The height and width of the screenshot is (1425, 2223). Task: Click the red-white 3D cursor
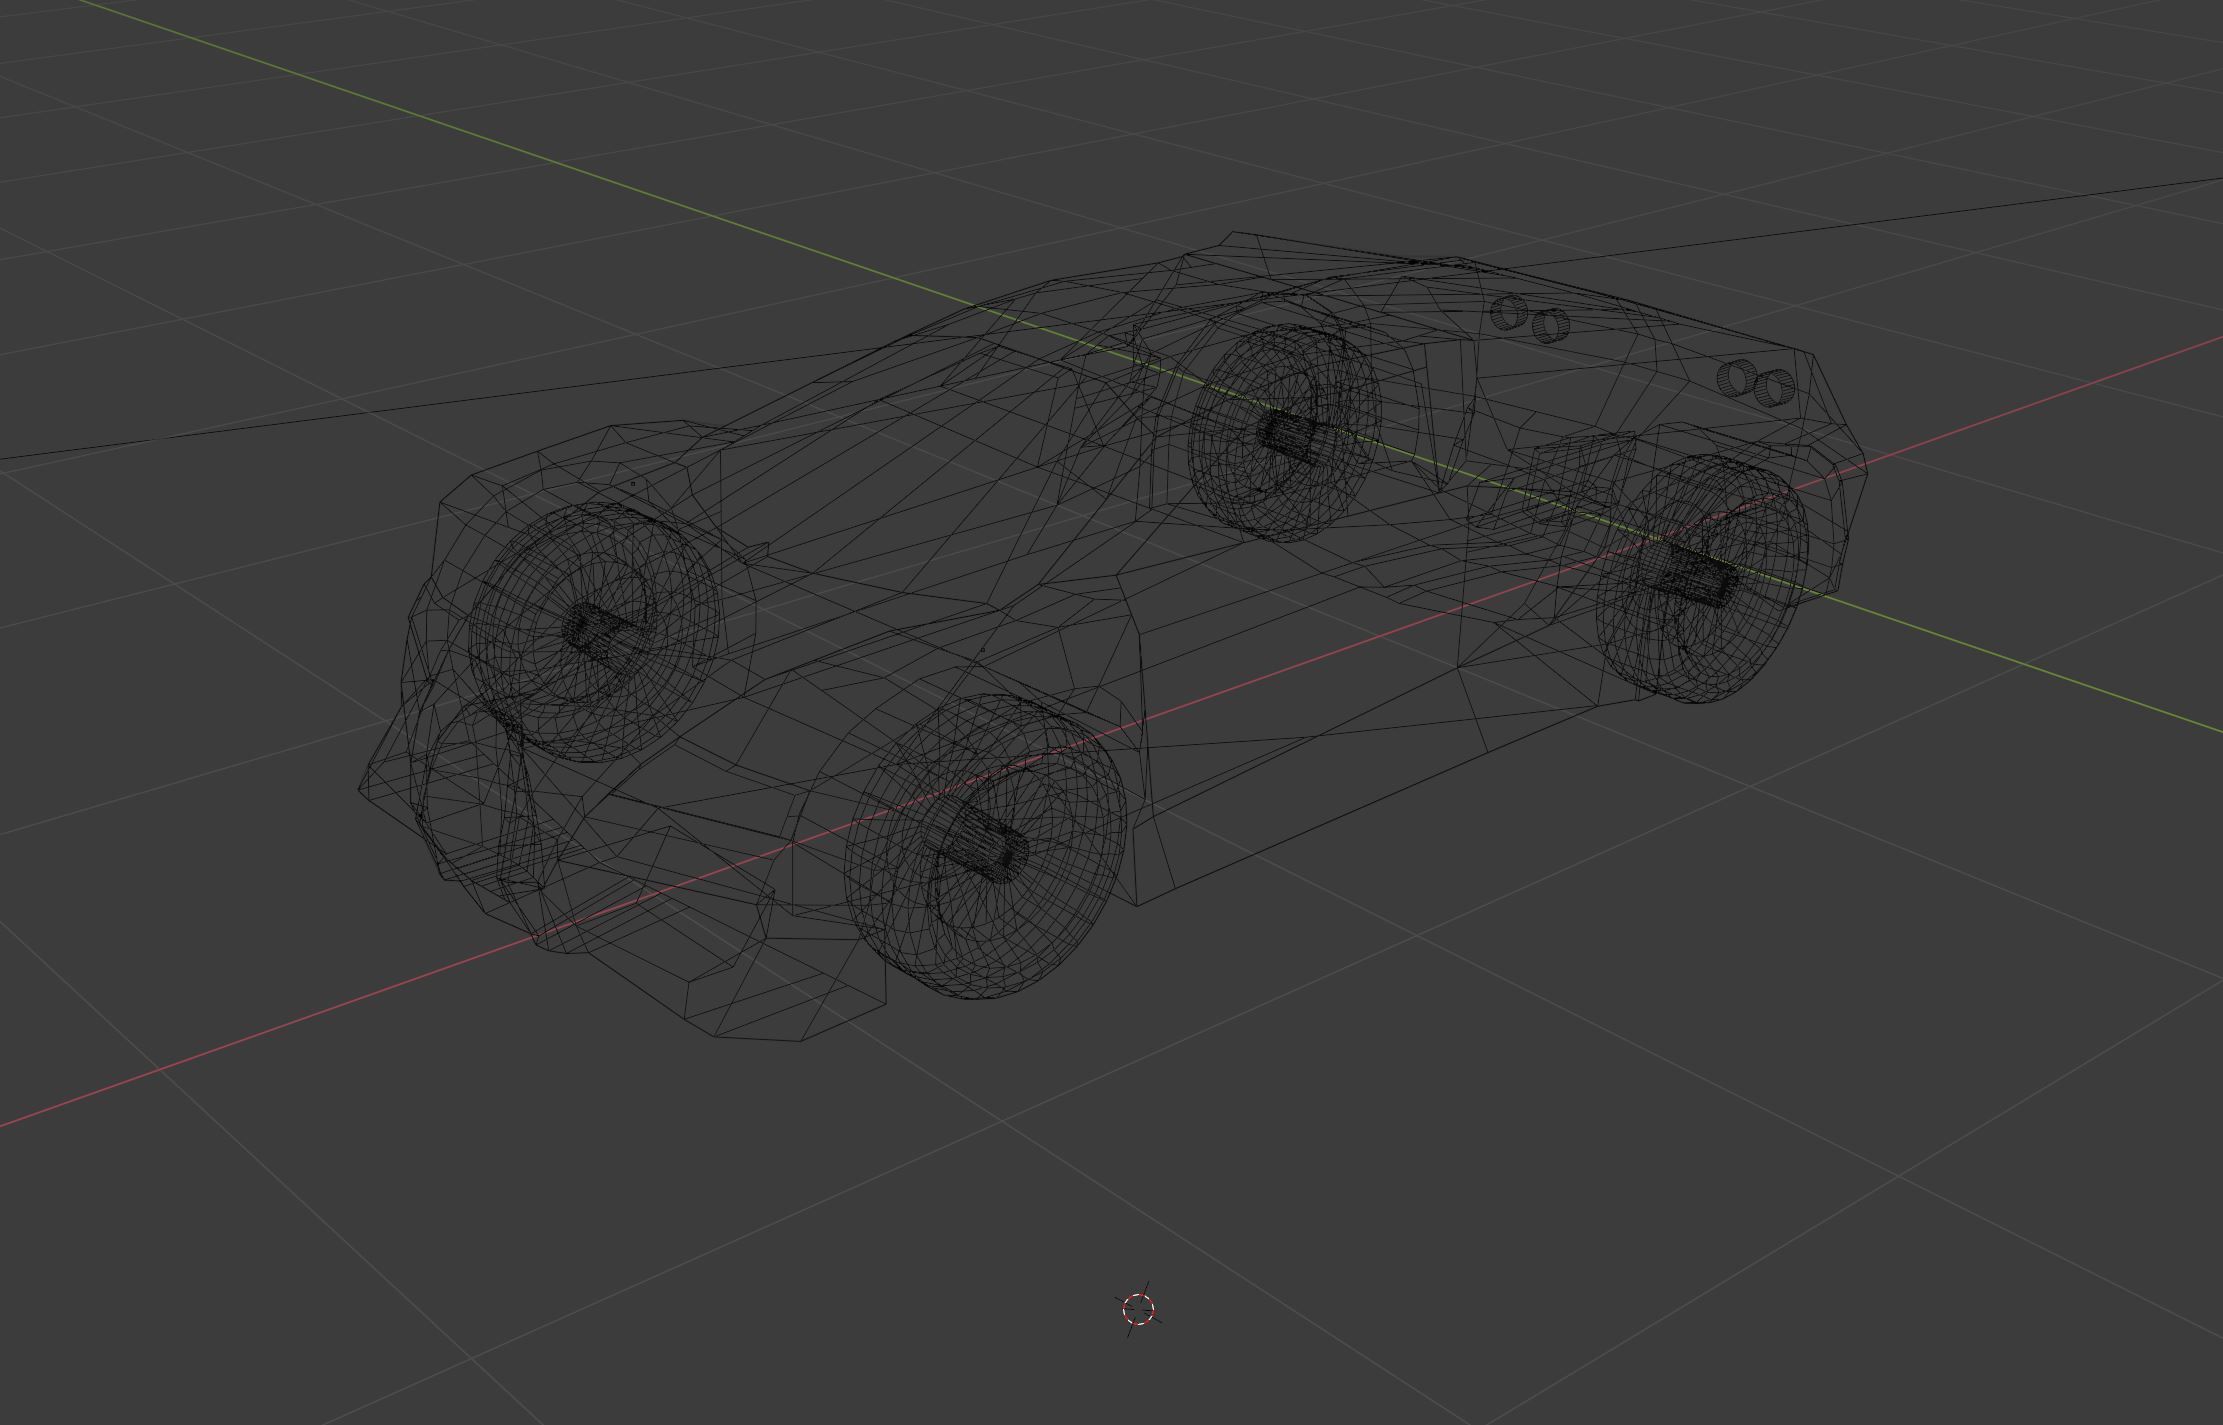[1138, 1308]
